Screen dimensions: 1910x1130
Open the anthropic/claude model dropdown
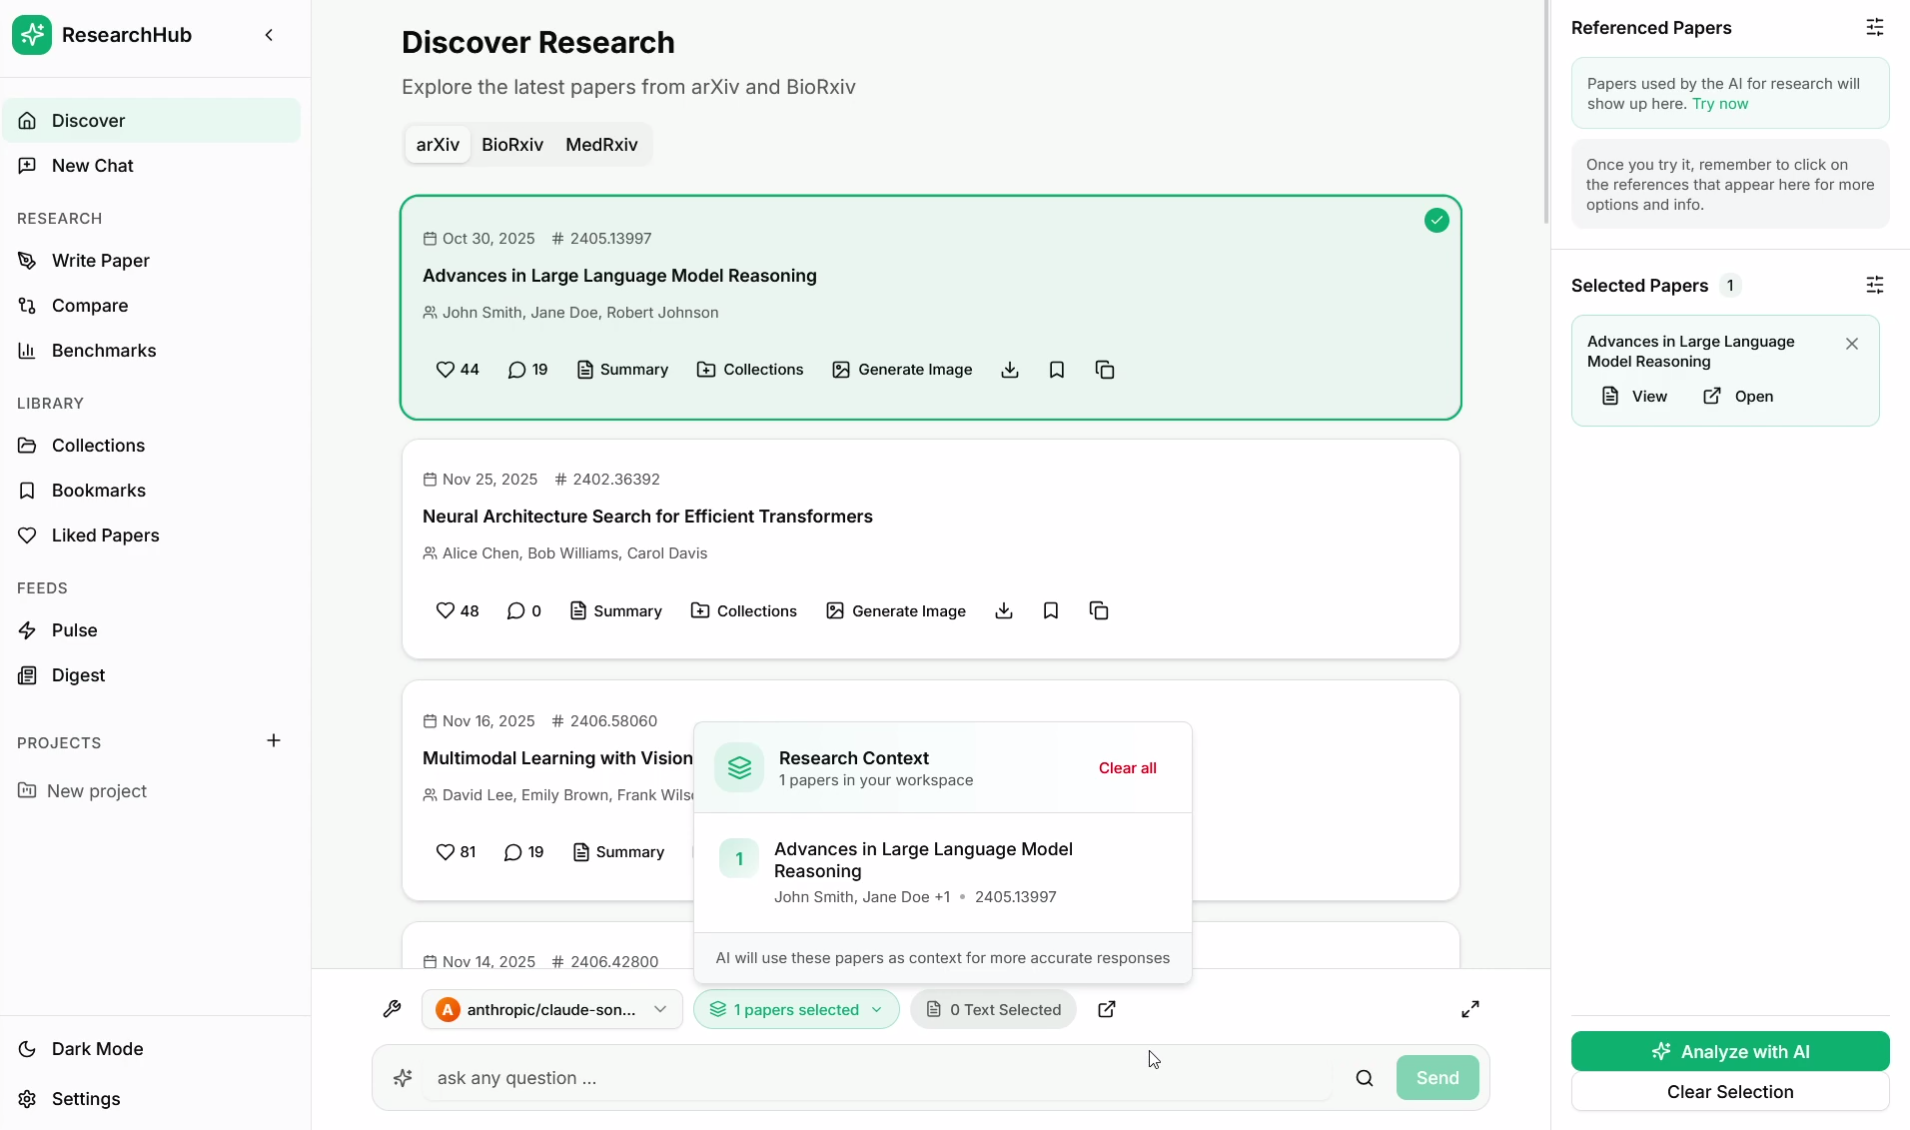(552, 1009)
